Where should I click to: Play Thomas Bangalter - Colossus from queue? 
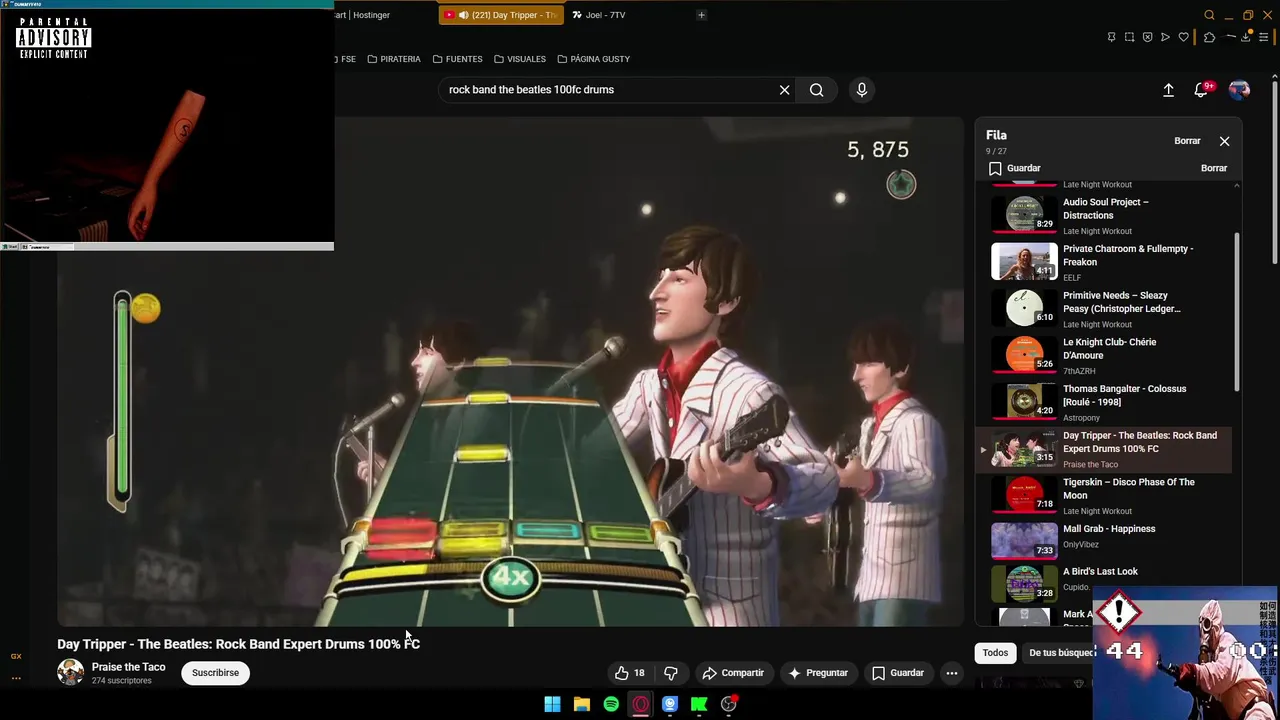pos(1105,402)
